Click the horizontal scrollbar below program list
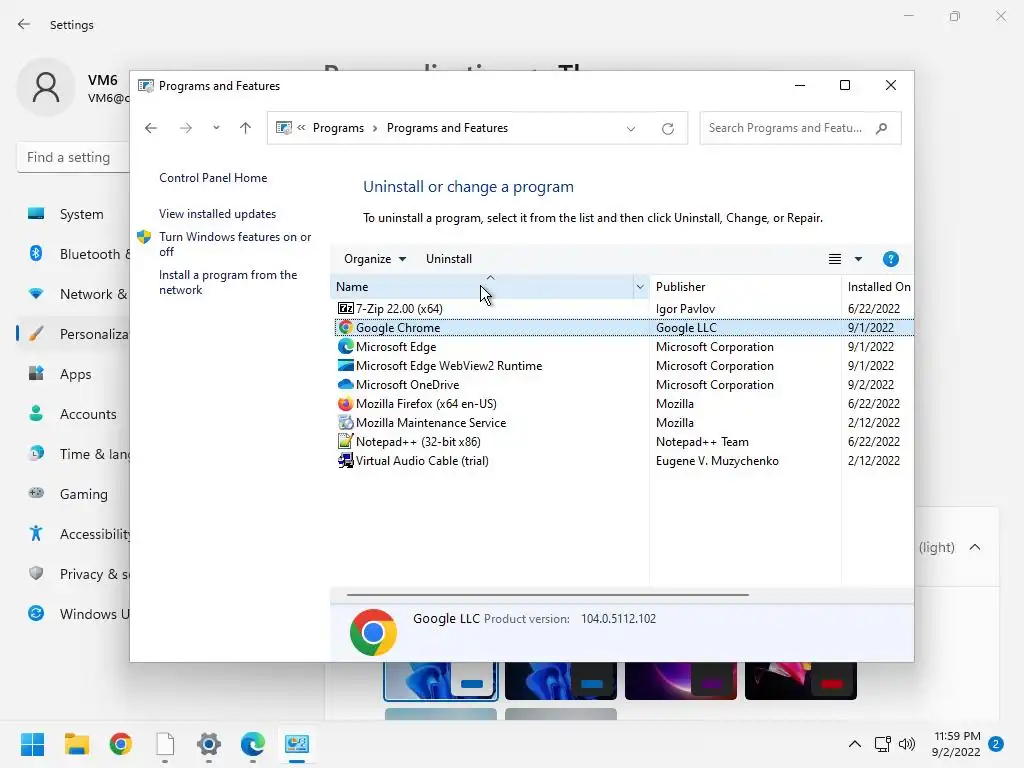 pos(547,595)
